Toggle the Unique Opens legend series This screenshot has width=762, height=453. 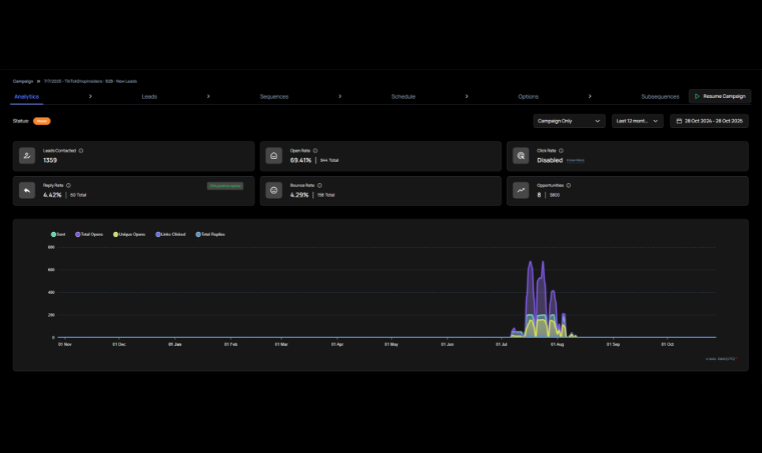click(x=129, y=234)
